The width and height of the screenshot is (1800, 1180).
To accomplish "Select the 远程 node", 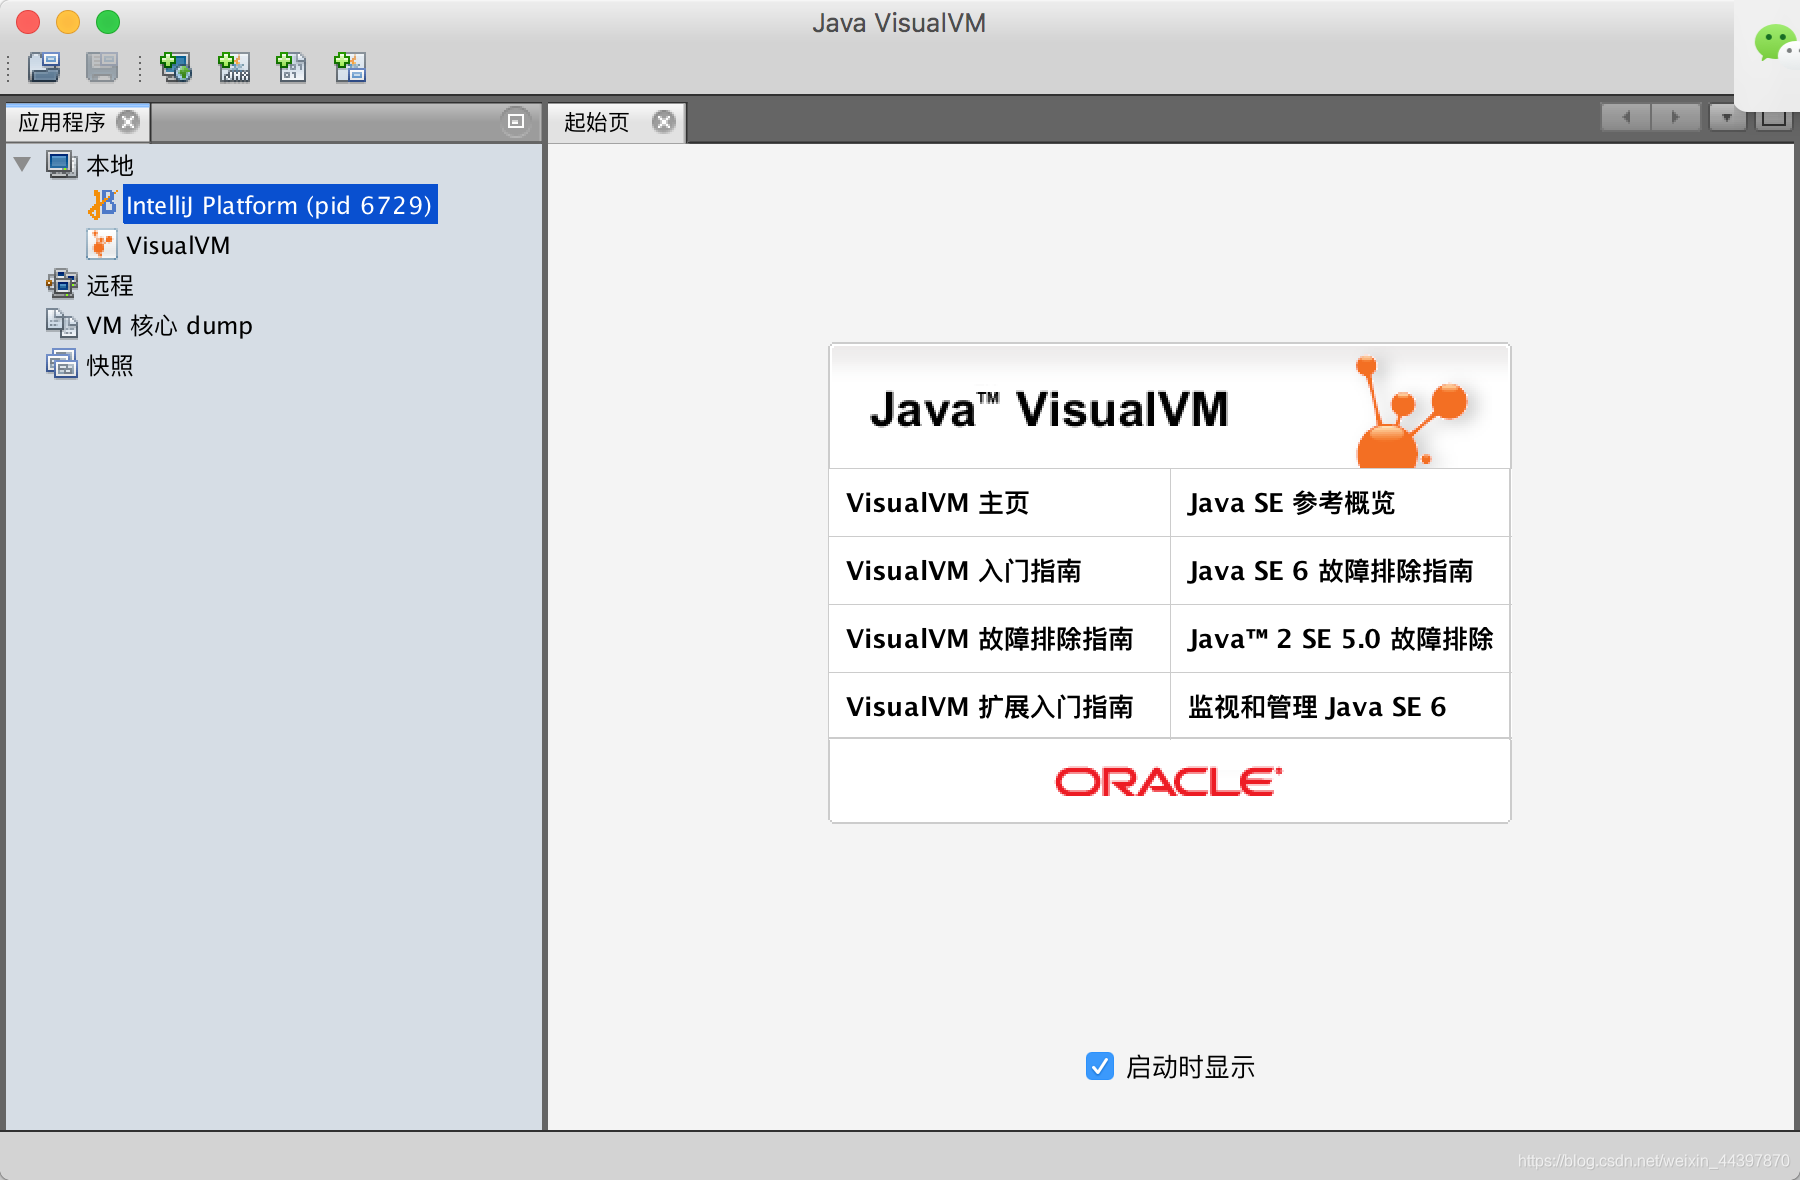I will pos(110,285).
